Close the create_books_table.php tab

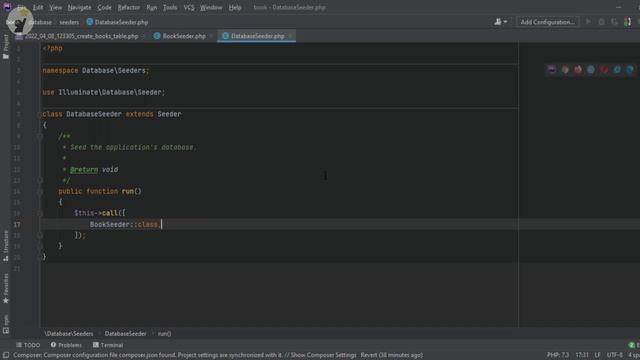click(144, 36)
